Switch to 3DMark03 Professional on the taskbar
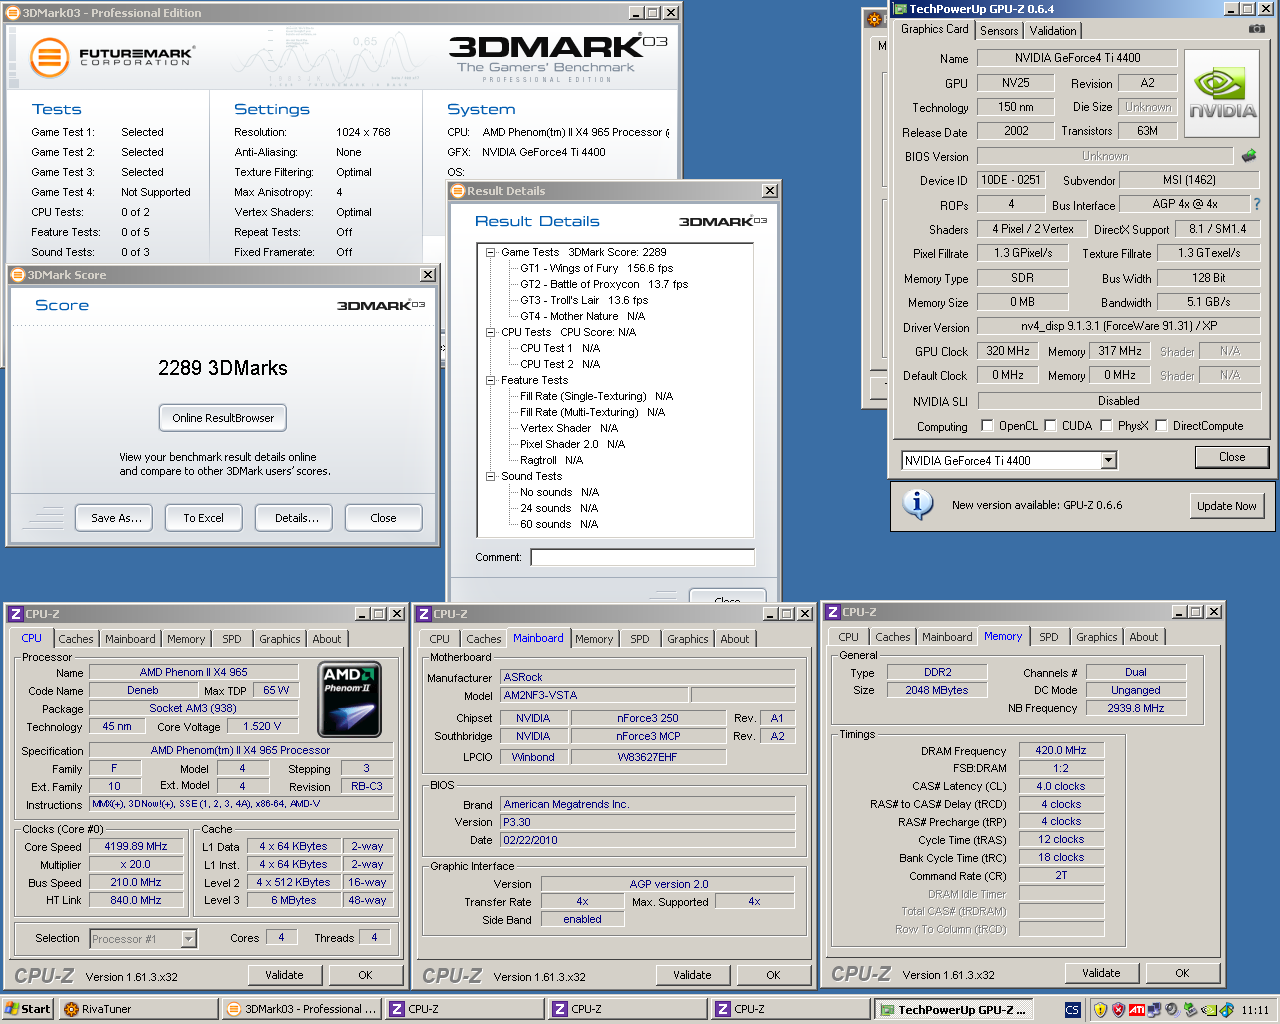Screen dimensions: 1280x1024 pyautogui.click(x=301, y=1009)
